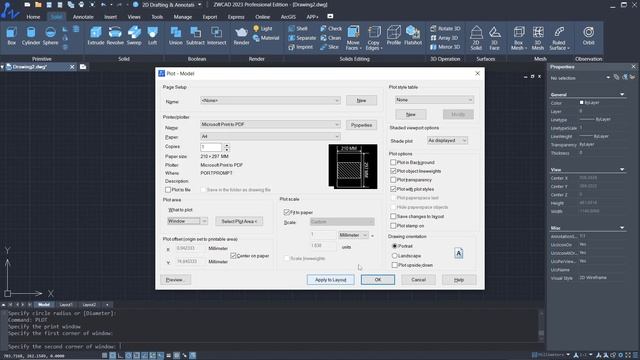Activate the Rotate 3D operation
Viewport: 640px width, 360px height.
tap(445, 29)
